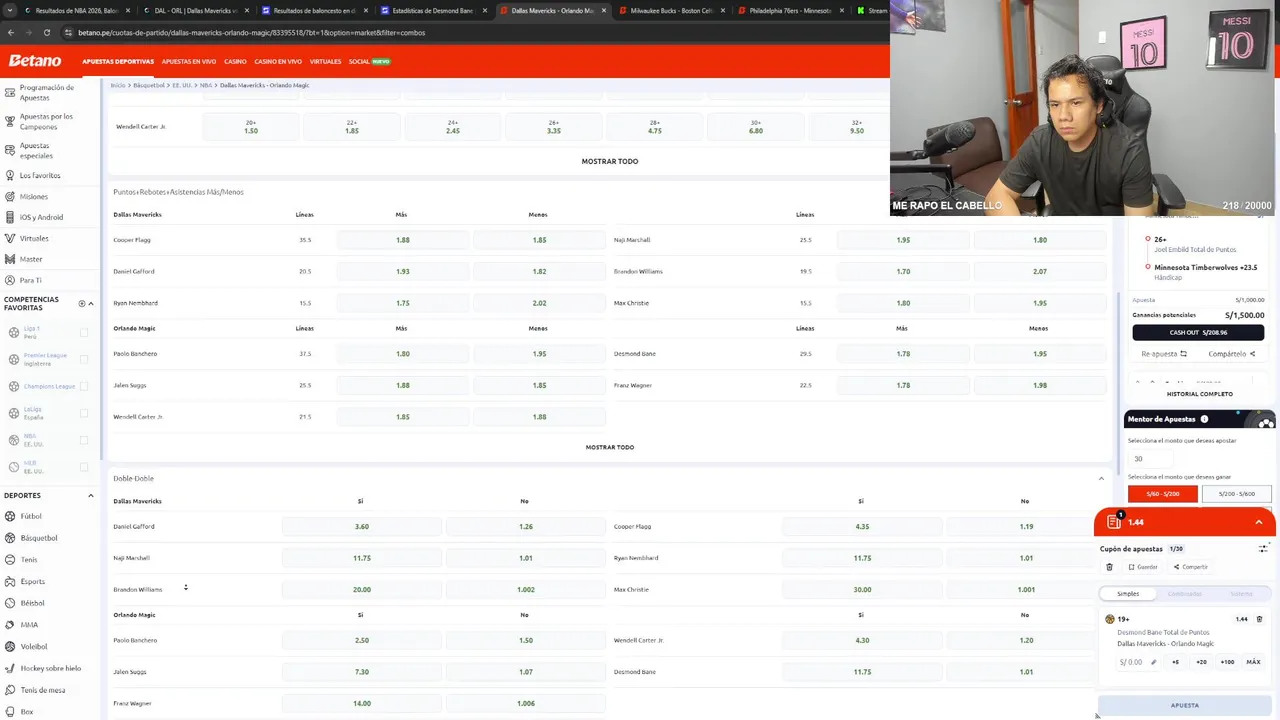Select Esports gamepad icon

pos(10,581)
